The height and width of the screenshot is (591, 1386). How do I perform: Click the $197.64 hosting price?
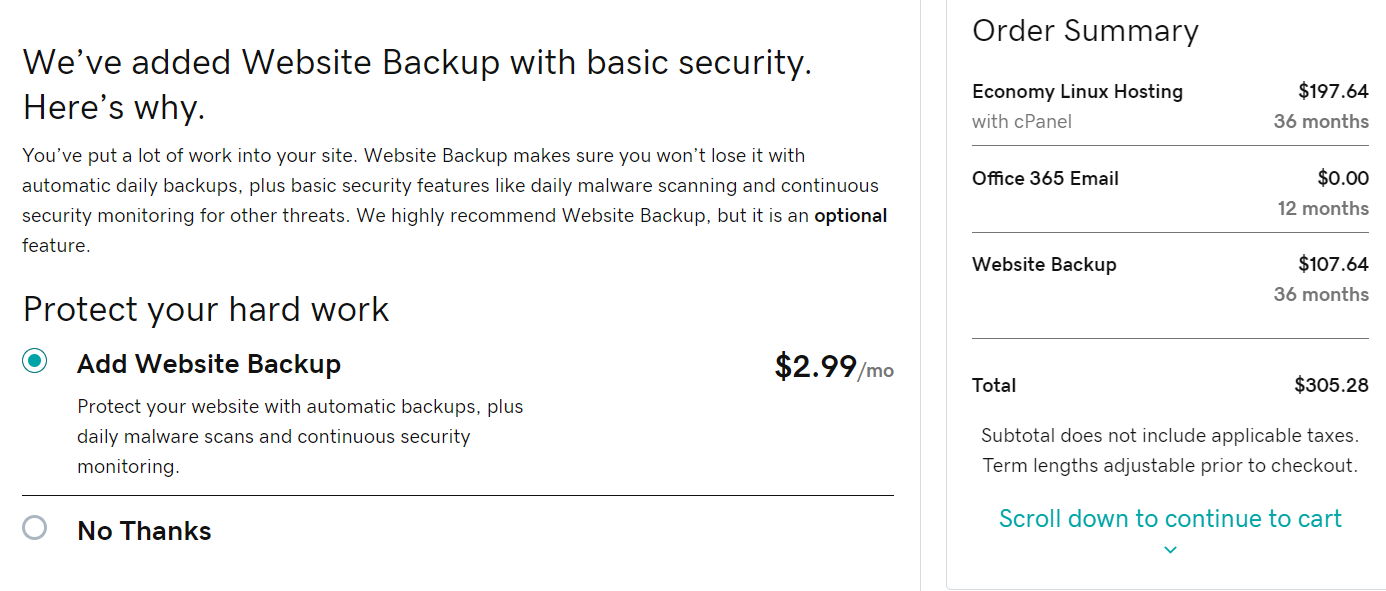tap(1333, 91)
